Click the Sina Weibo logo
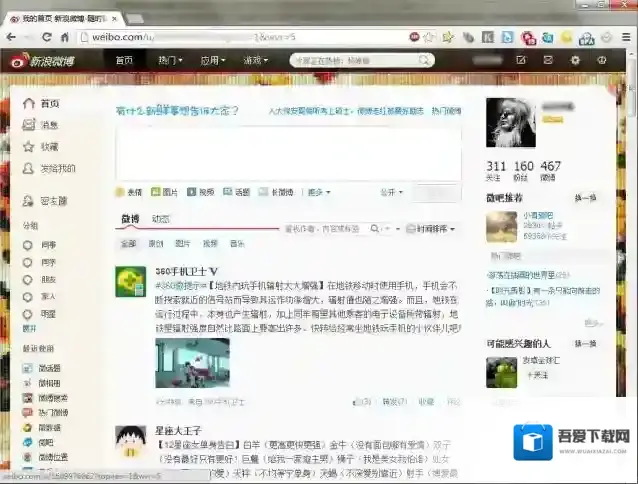Screen dimensions: 638x484 43,61
